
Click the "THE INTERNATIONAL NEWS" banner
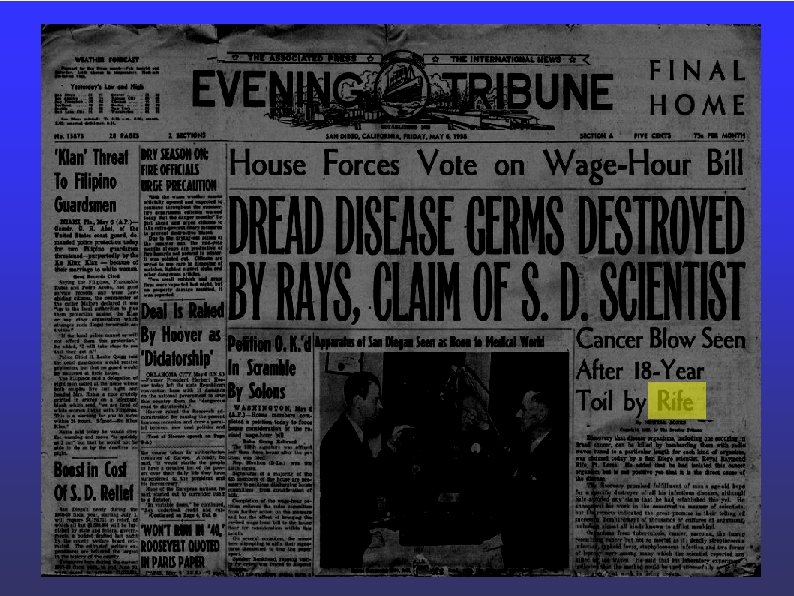(x=506, y=59)
